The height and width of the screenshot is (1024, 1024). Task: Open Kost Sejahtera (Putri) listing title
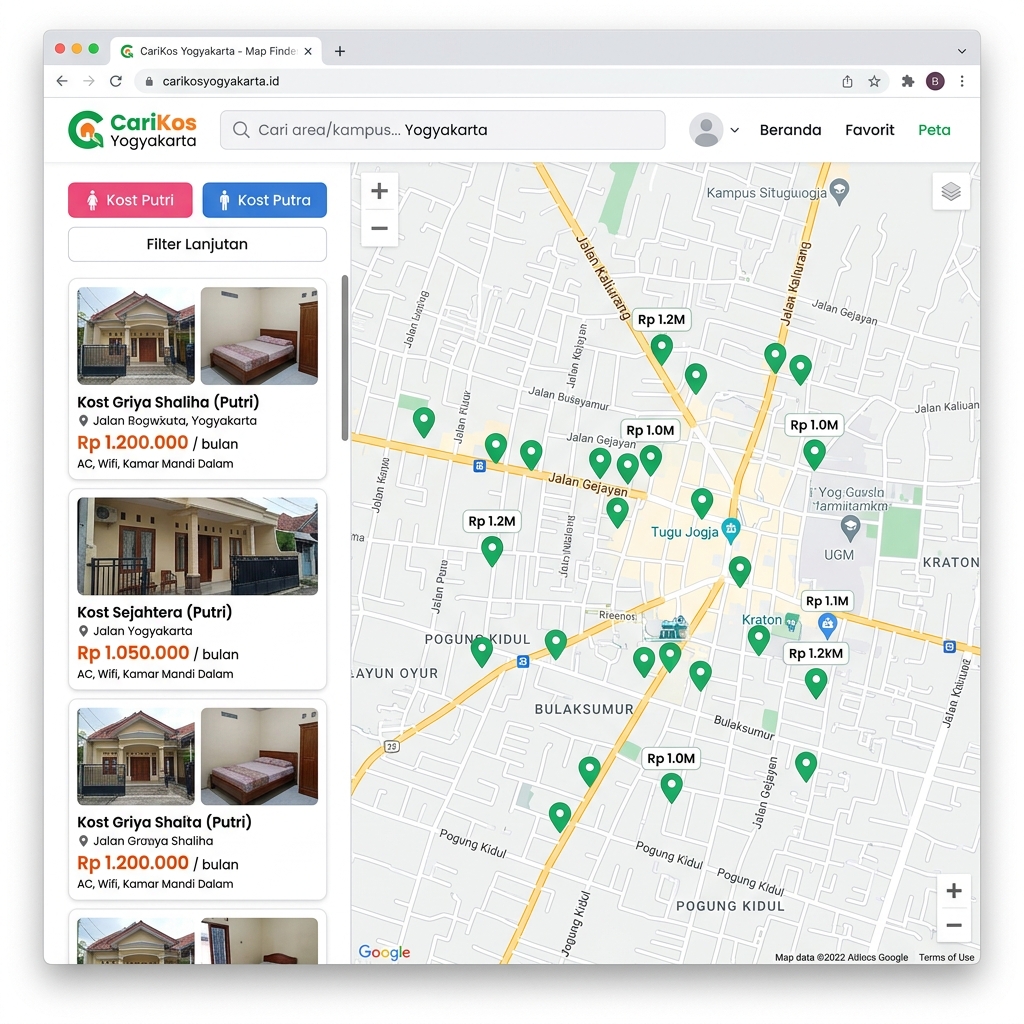pos(155,612)
